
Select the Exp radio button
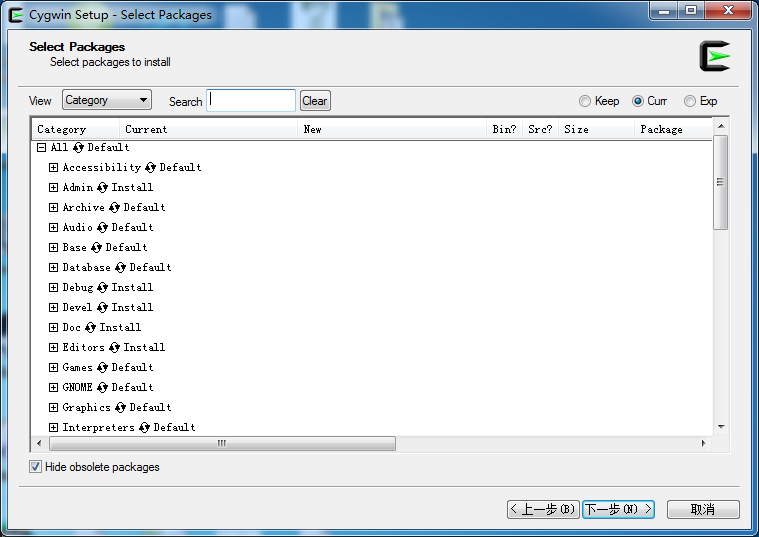click(x=690, y=101)
